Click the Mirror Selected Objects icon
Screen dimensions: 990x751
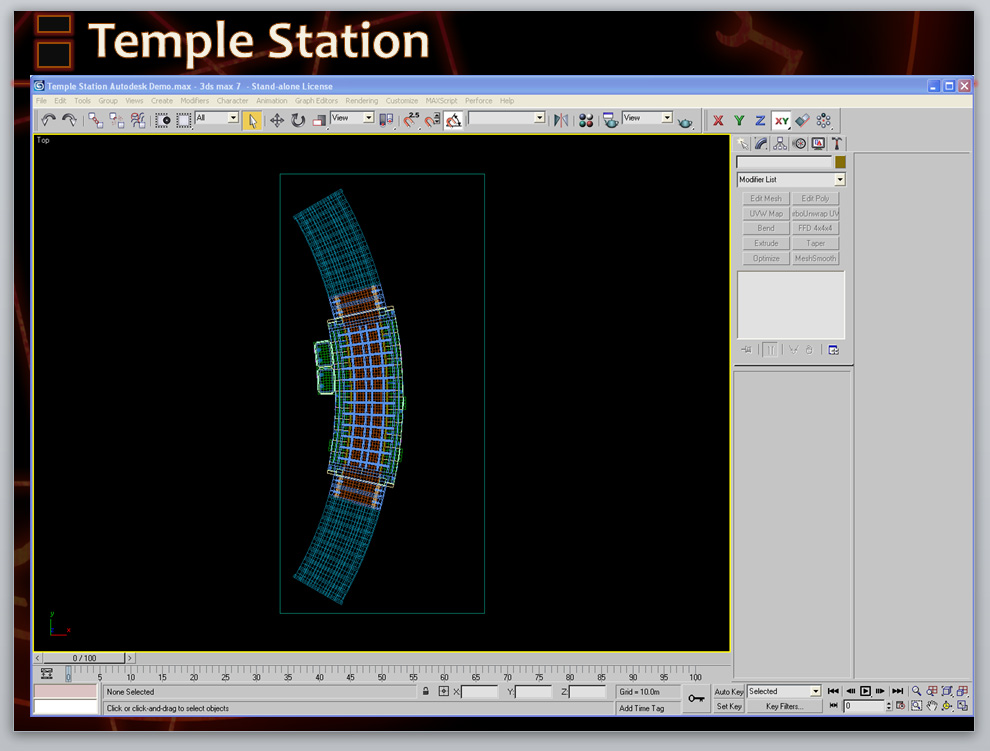[560, 120]
